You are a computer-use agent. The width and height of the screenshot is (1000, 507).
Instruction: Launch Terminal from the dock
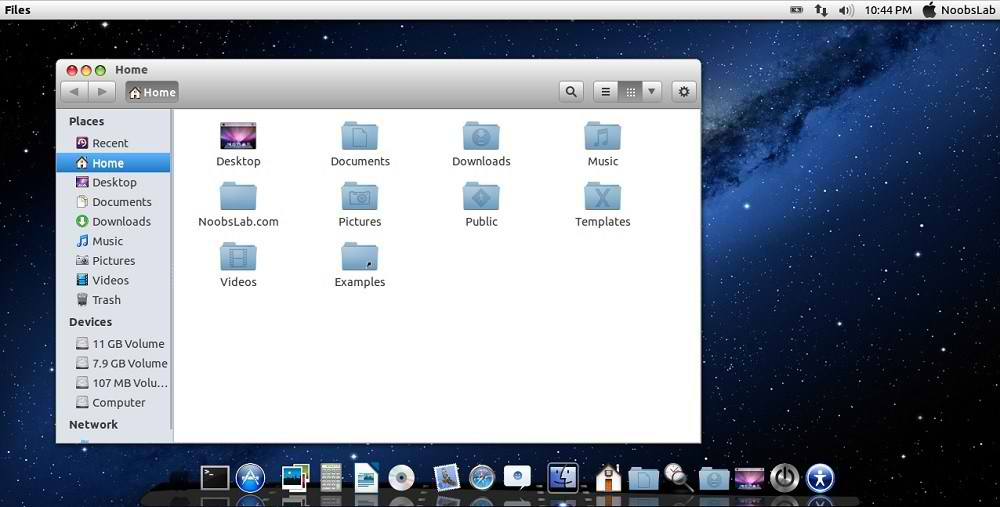point(215,478)
